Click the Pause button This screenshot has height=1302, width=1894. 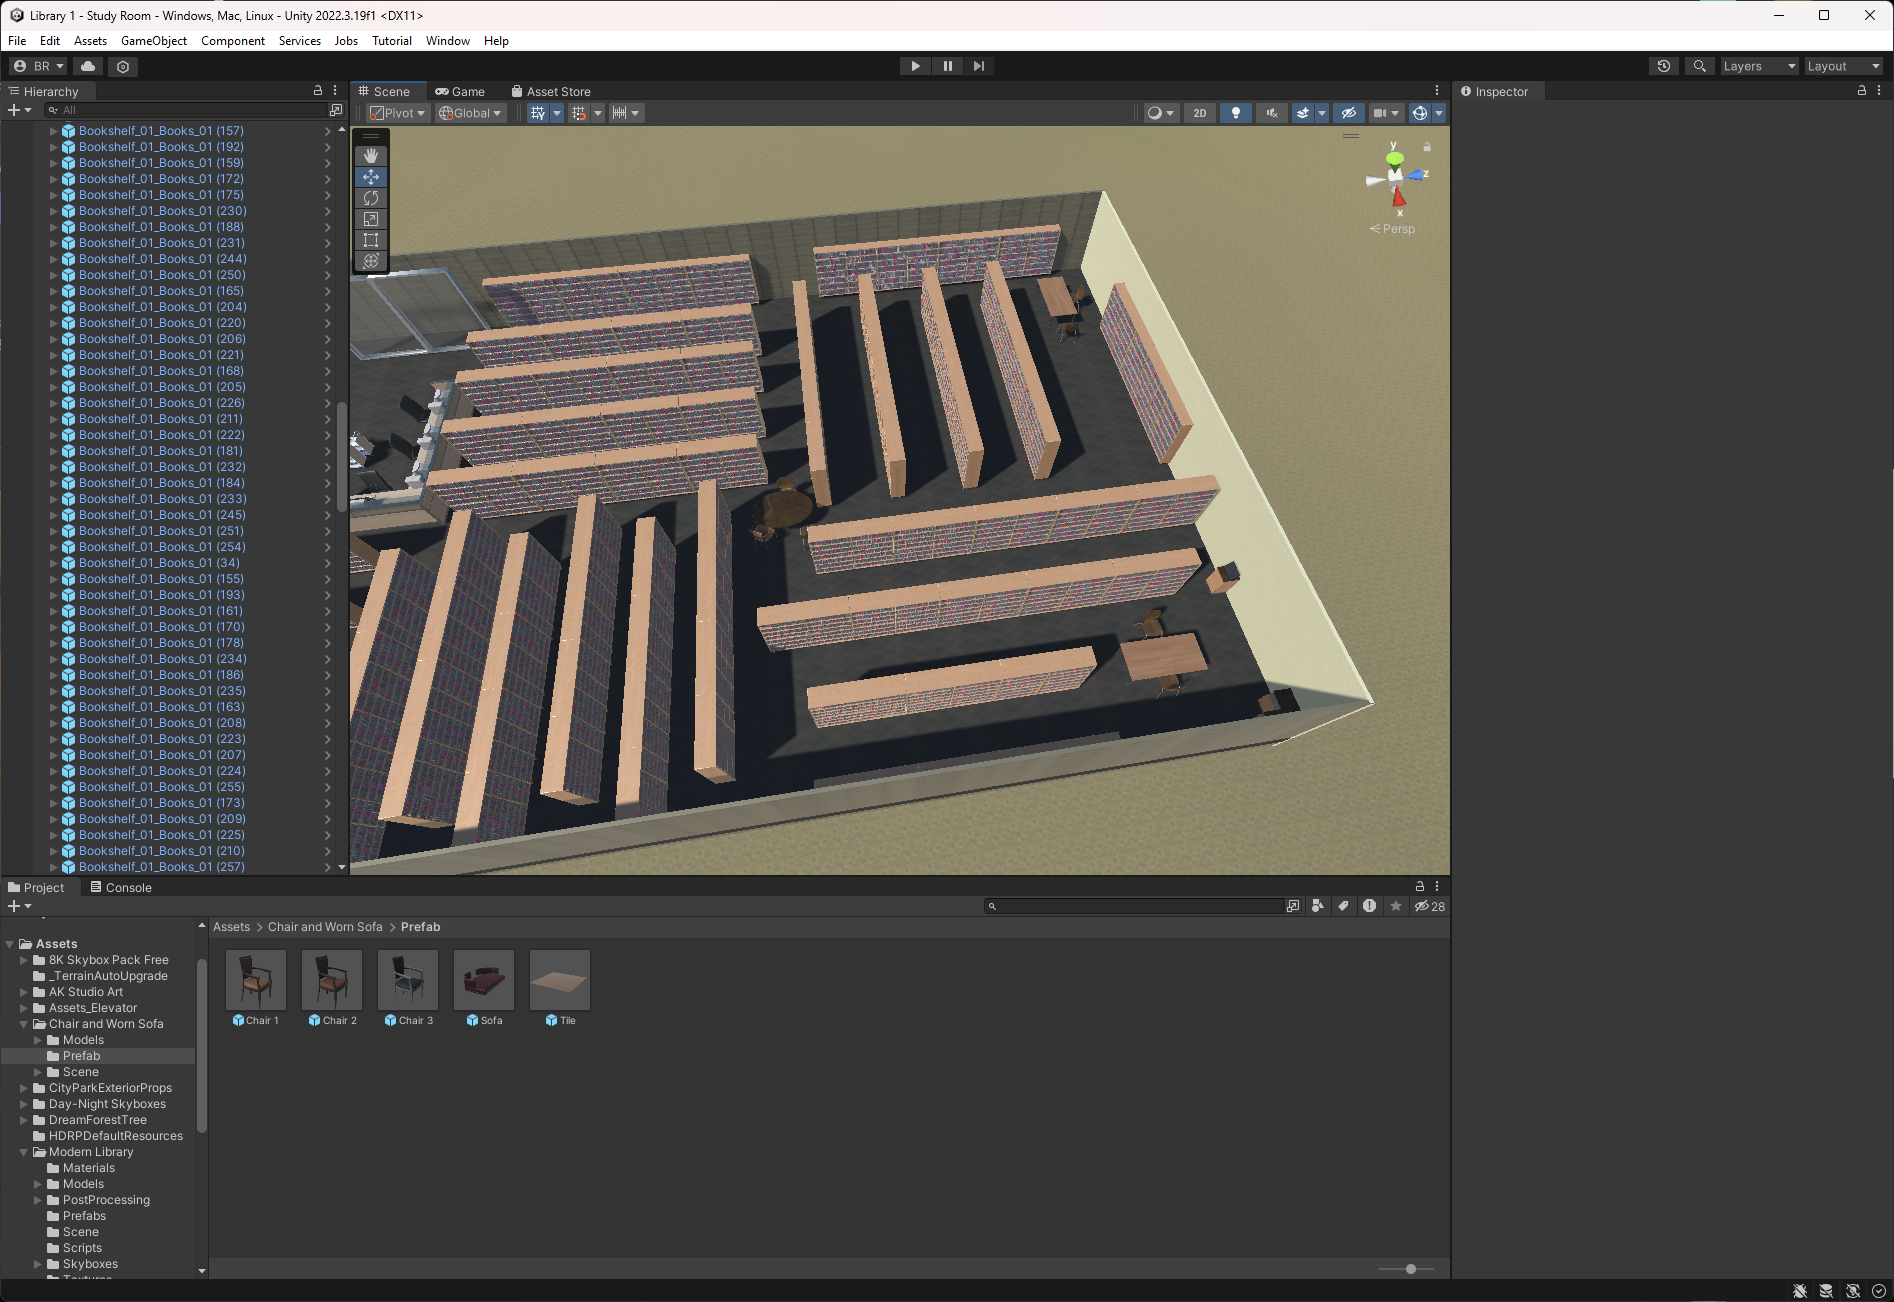[947, 66]
